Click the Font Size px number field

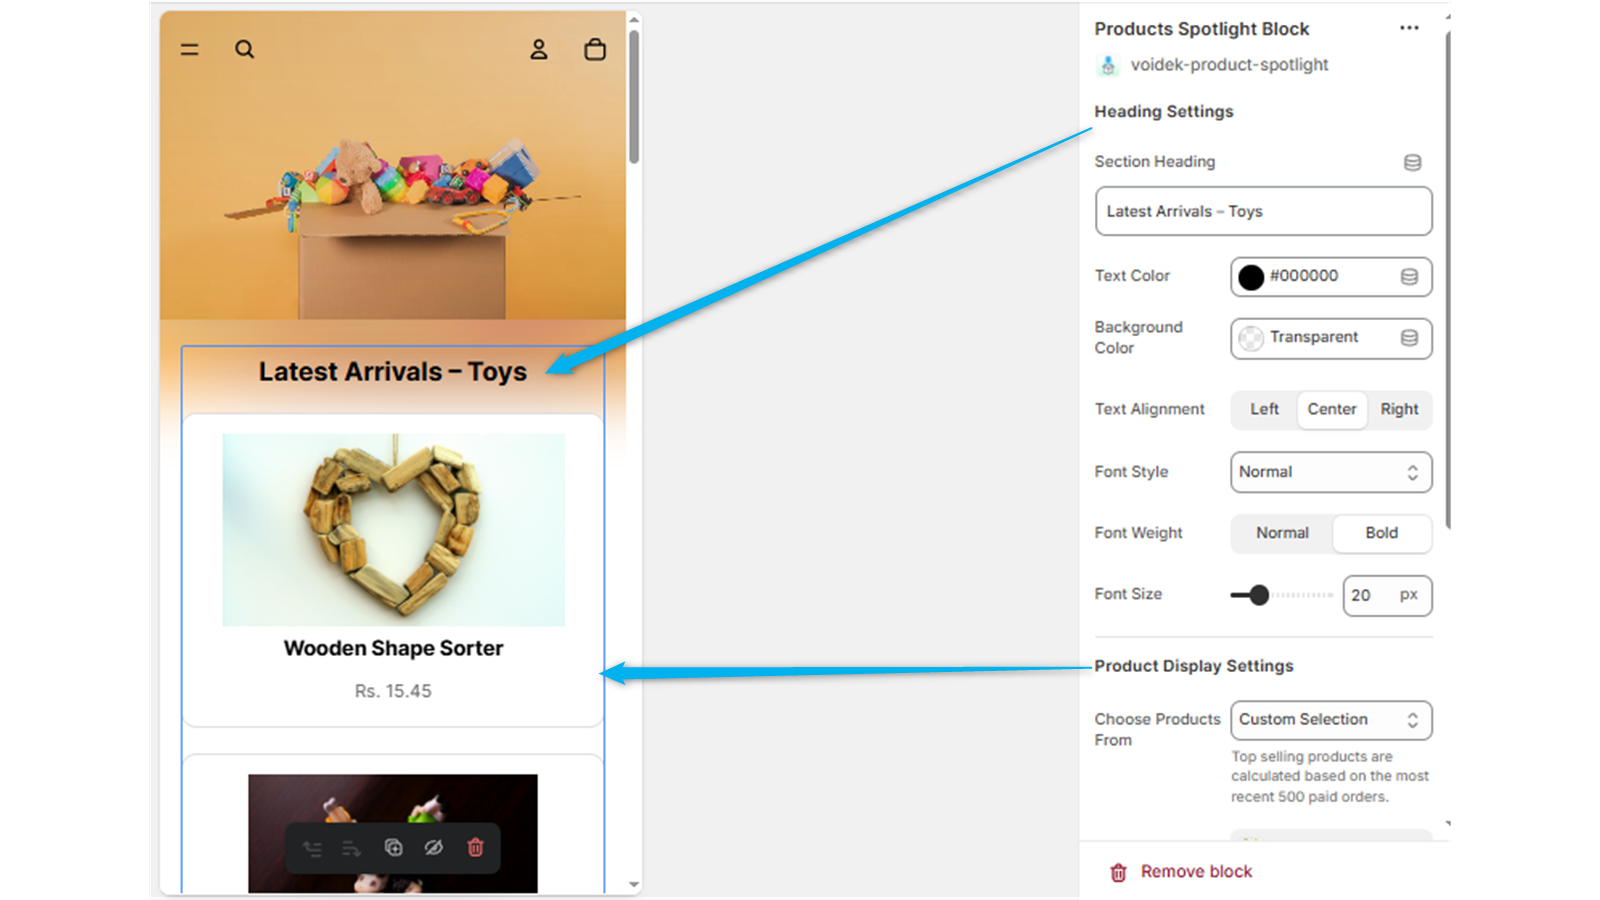(x=1387, y=595)
